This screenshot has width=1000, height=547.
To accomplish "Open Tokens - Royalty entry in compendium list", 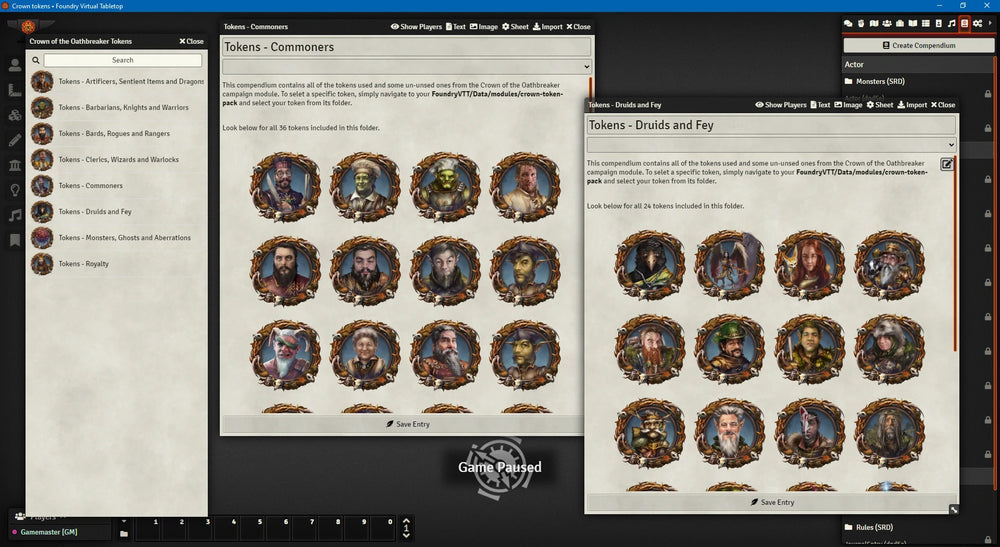I will click(83, 264).
